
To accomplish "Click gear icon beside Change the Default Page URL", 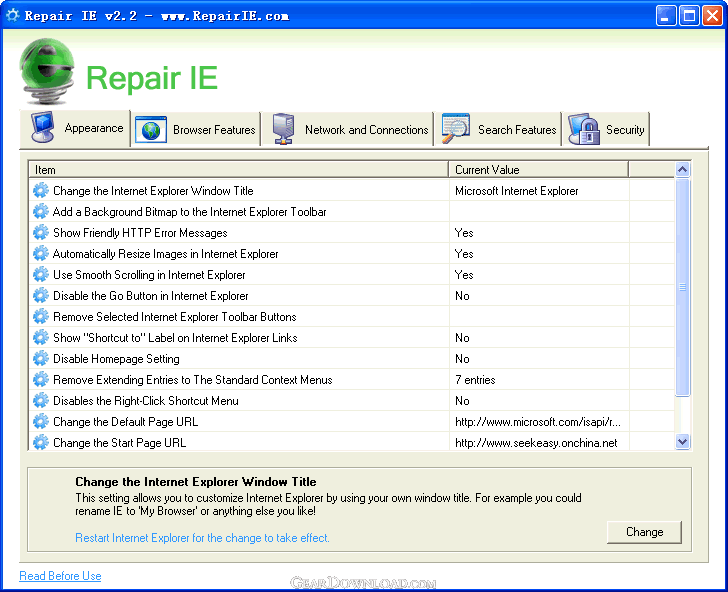I will coord(41,421).
